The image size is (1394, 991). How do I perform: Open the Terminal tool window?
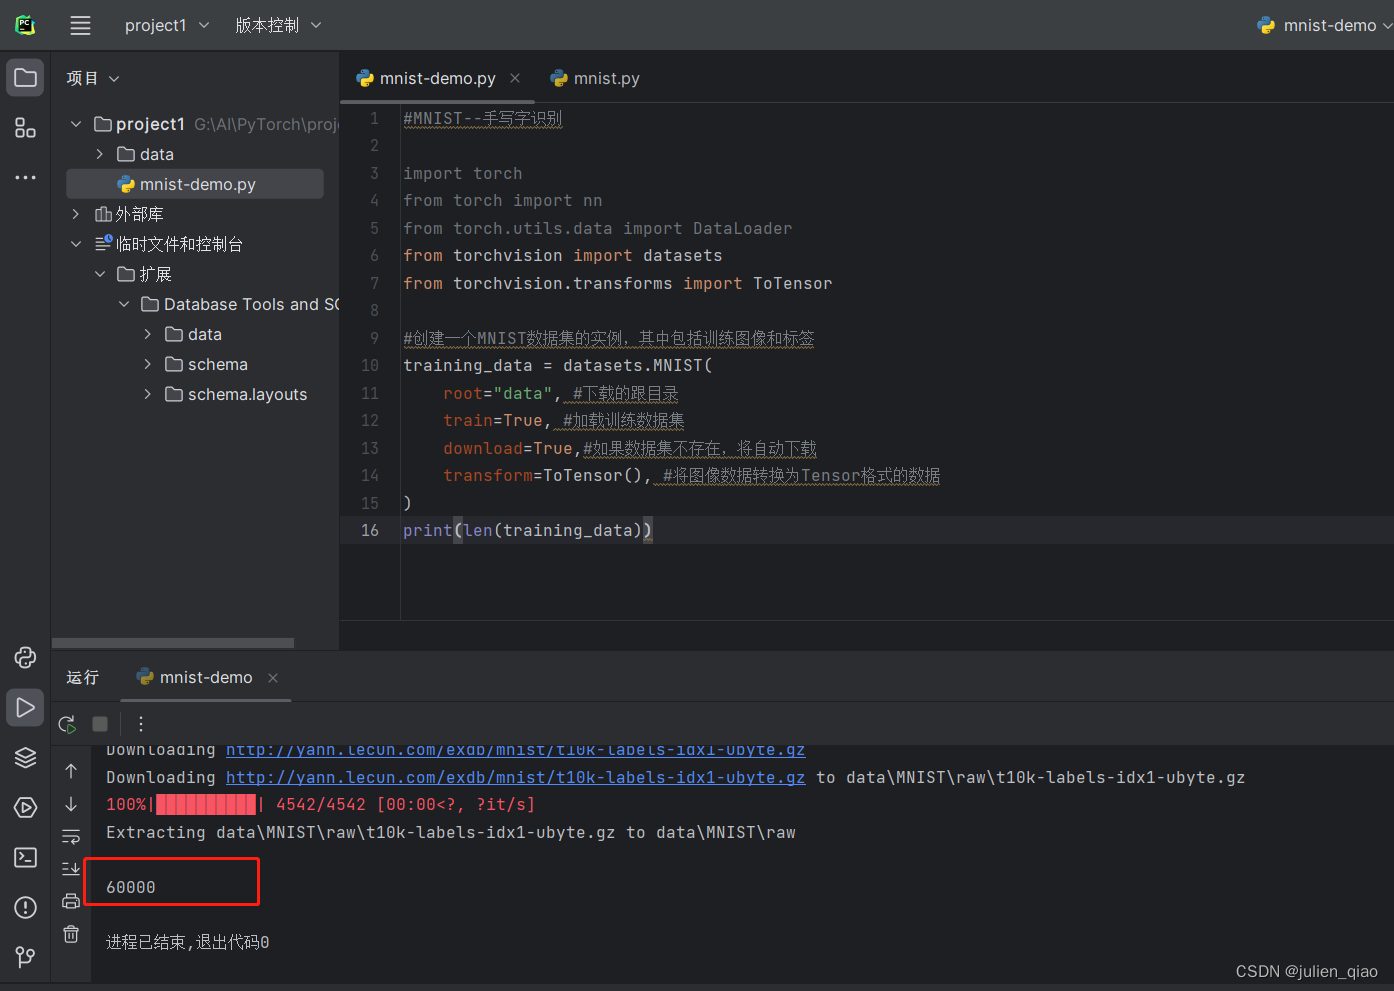coord(25,857)
